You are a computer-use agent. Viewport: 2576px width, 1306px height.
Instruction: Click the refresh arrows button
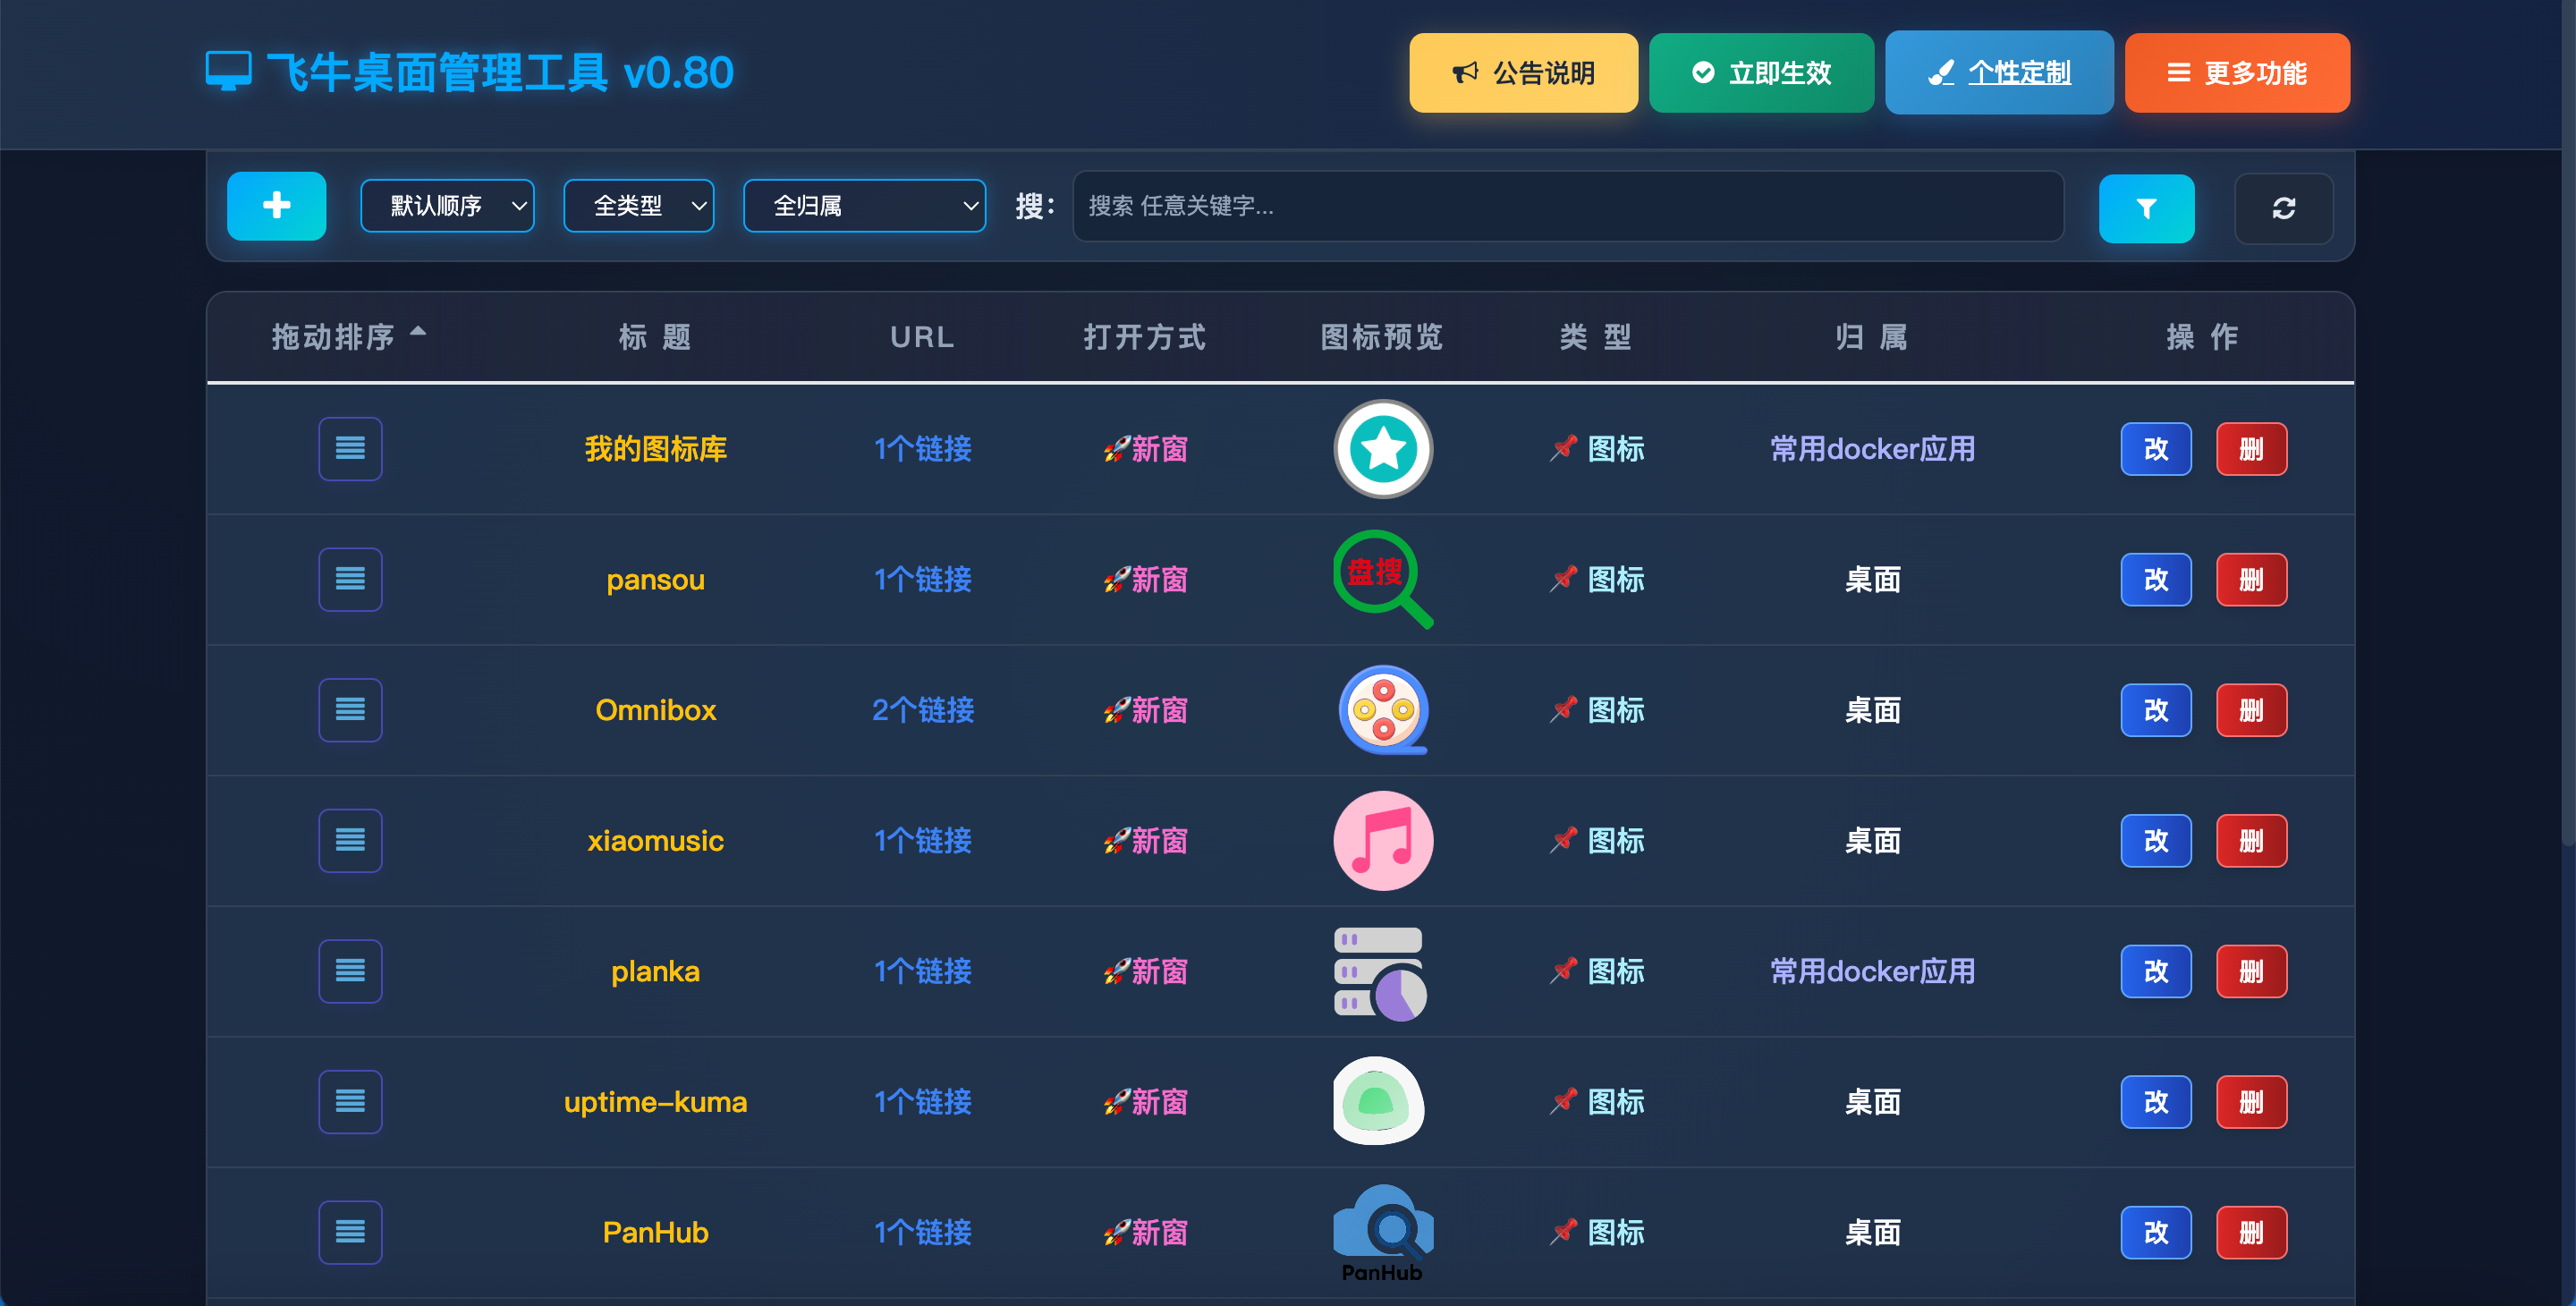click(2283, 208)
